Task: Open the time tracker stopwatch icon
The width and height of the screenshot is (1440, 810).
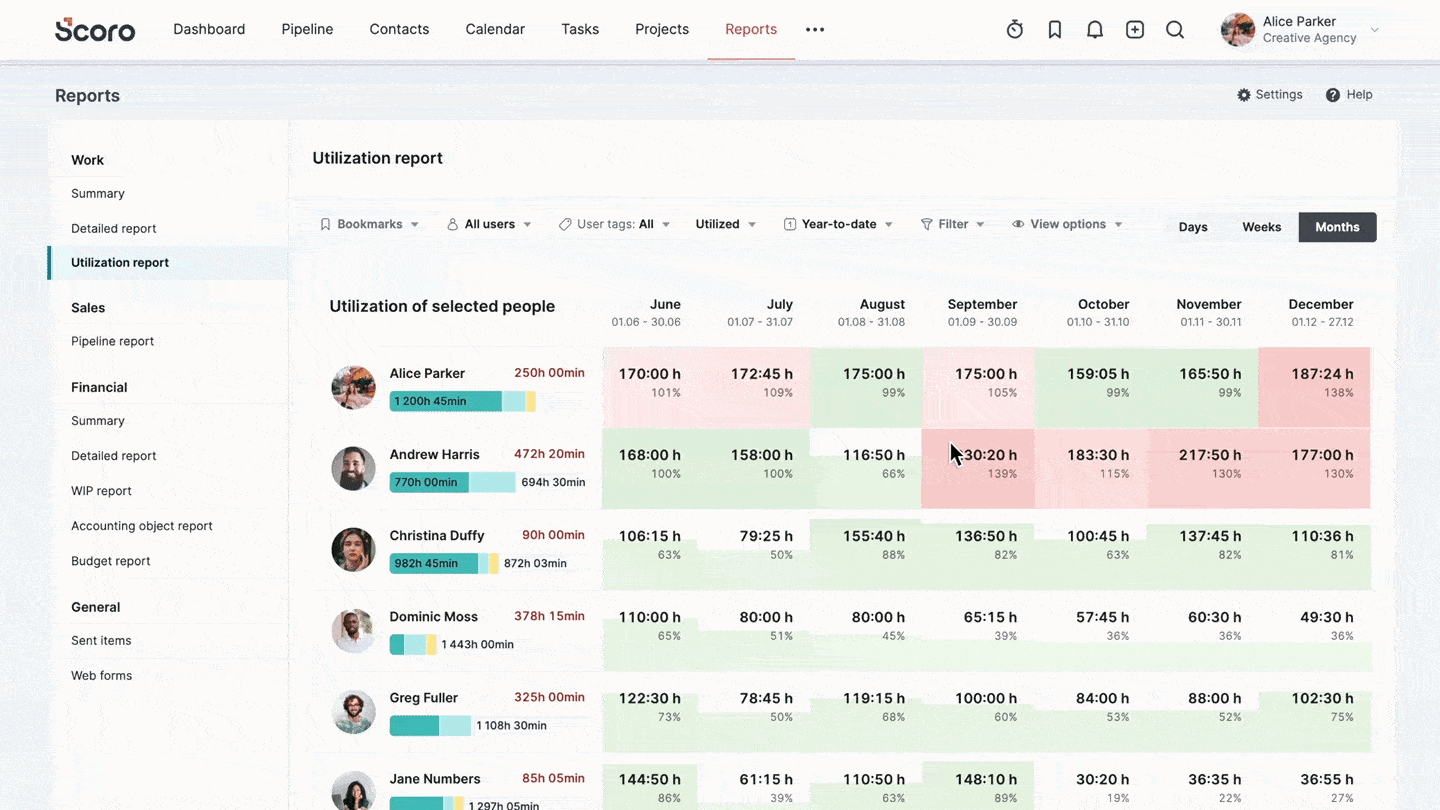Action: coord(1014,30)
